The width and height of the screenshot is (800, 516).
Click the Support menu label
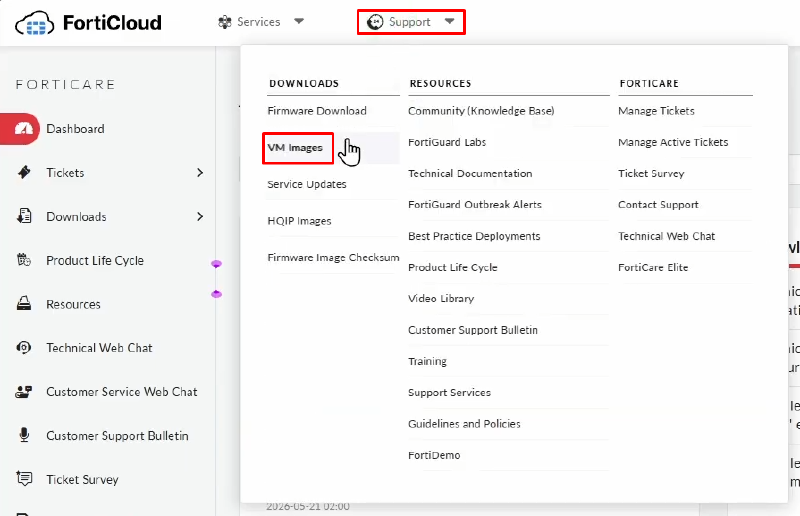[410, 22]
